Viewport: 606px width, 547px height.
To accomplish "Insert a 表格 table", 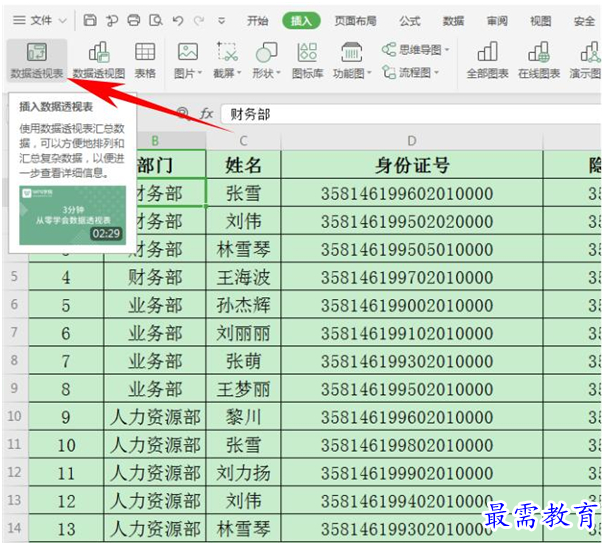I will point(145,60).
